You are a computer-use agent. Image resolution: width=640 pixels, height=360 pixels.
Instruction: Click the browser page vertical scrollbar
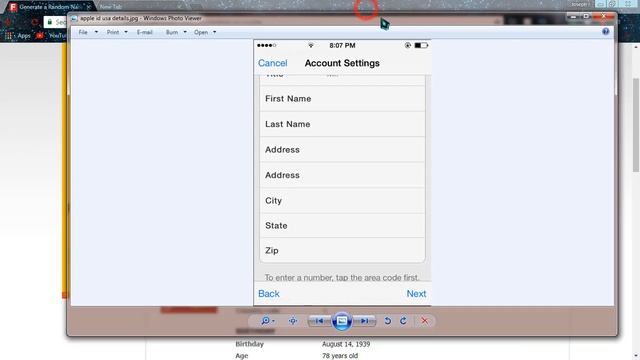(x=636, y=124)
